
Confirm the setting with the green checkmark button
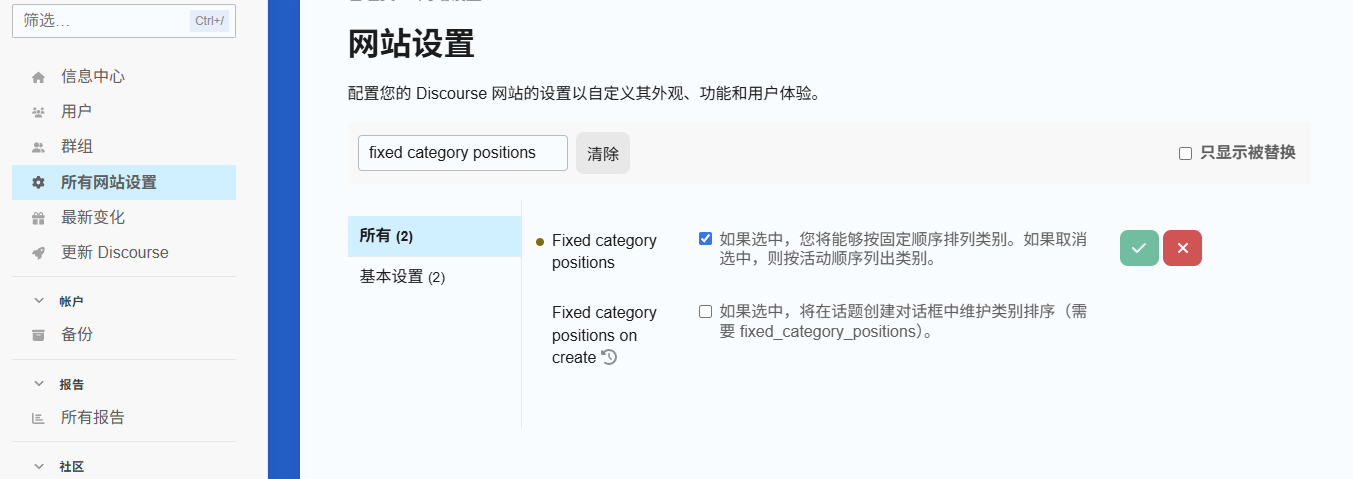(x=1139, y=248)
